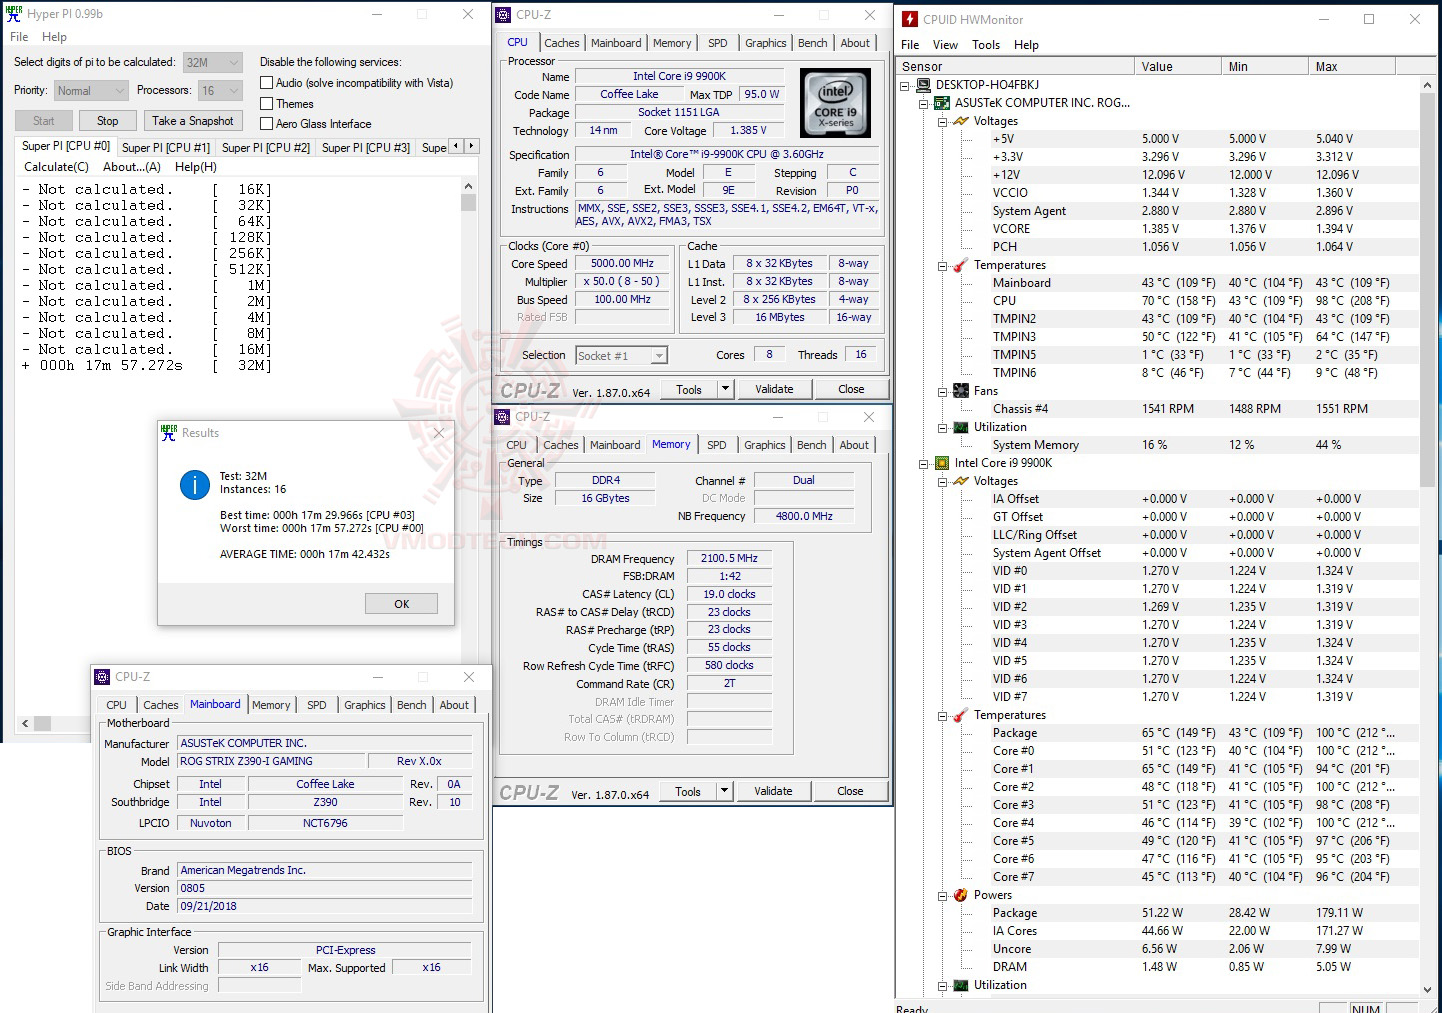Click the Intel Core i9 9900K processor icon in HWMonitor
This screenshot has height=1013, width=1442.
tap(942, 463)
